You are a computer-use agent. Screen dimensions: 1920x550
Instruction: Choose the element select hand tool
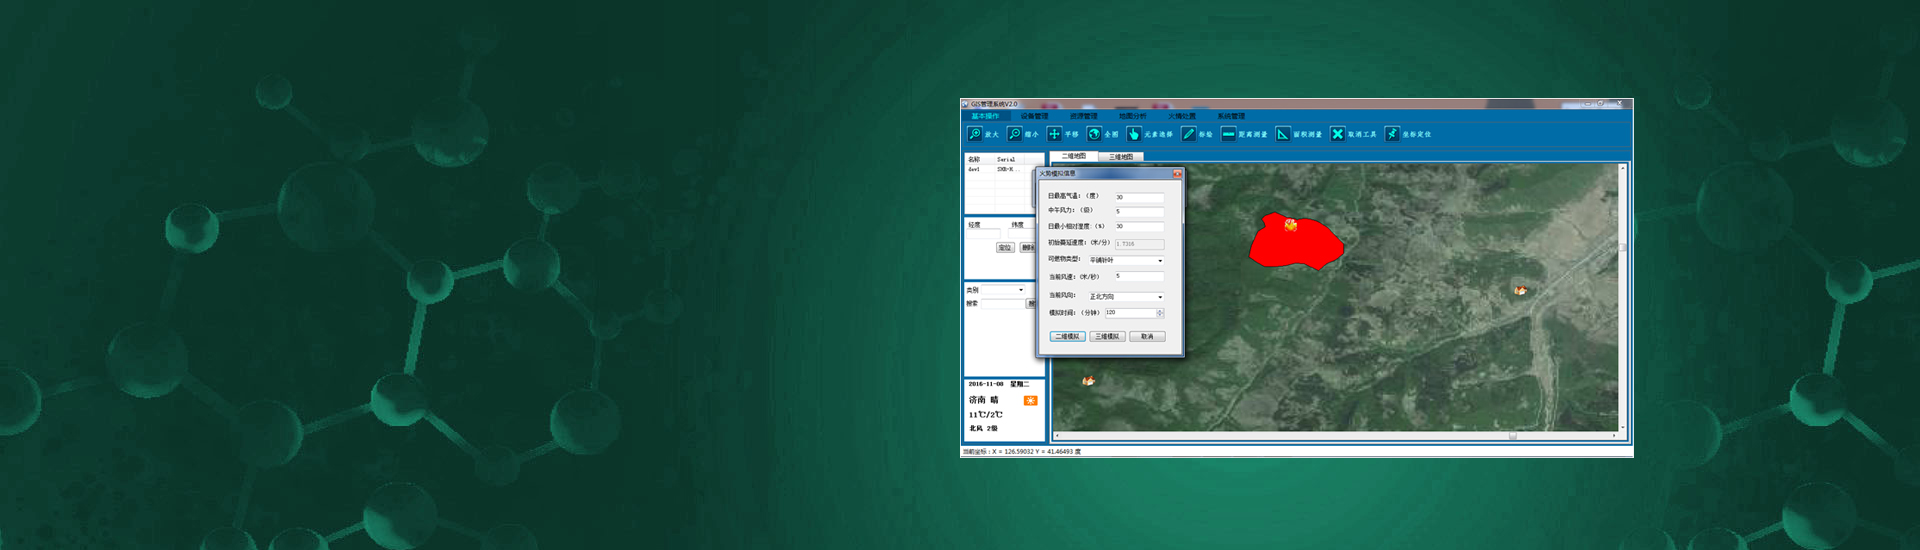[1134, 134]
